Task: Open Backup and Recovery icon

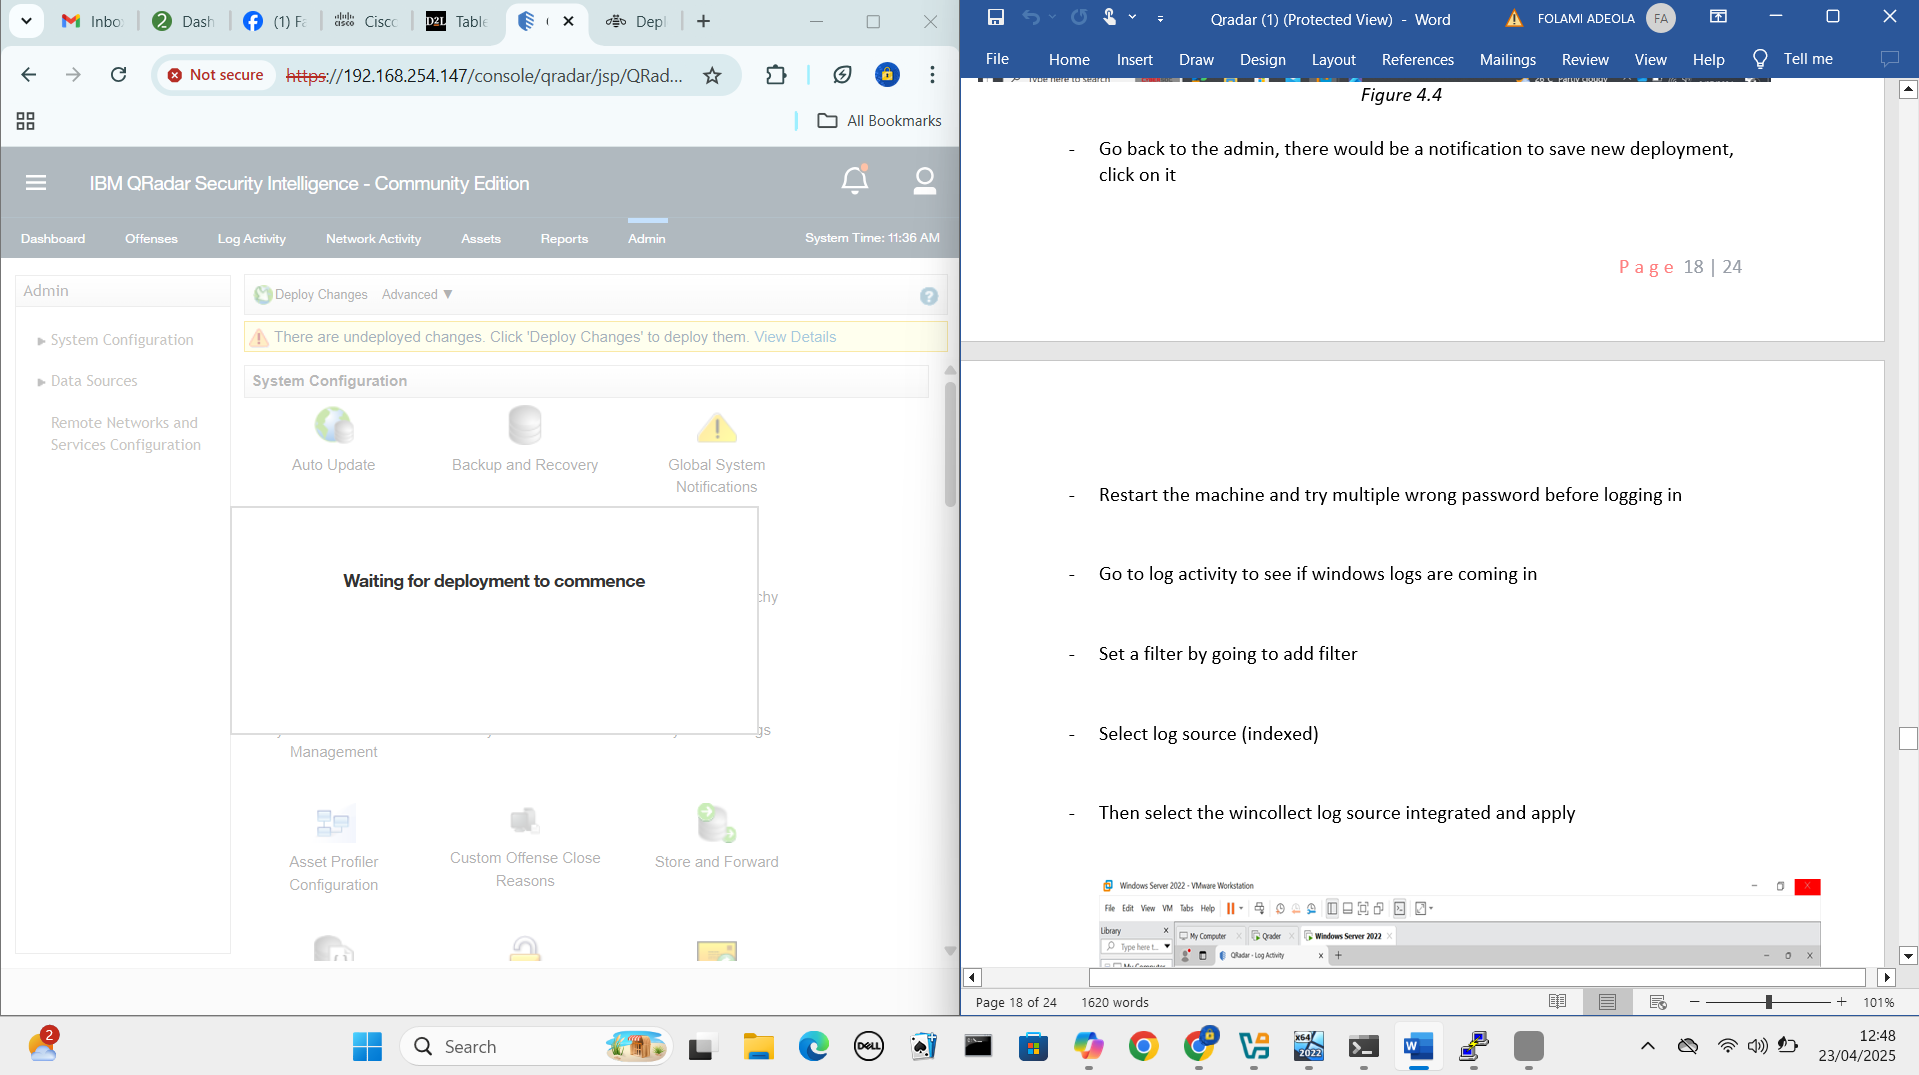Action: (x=525, y=426)
